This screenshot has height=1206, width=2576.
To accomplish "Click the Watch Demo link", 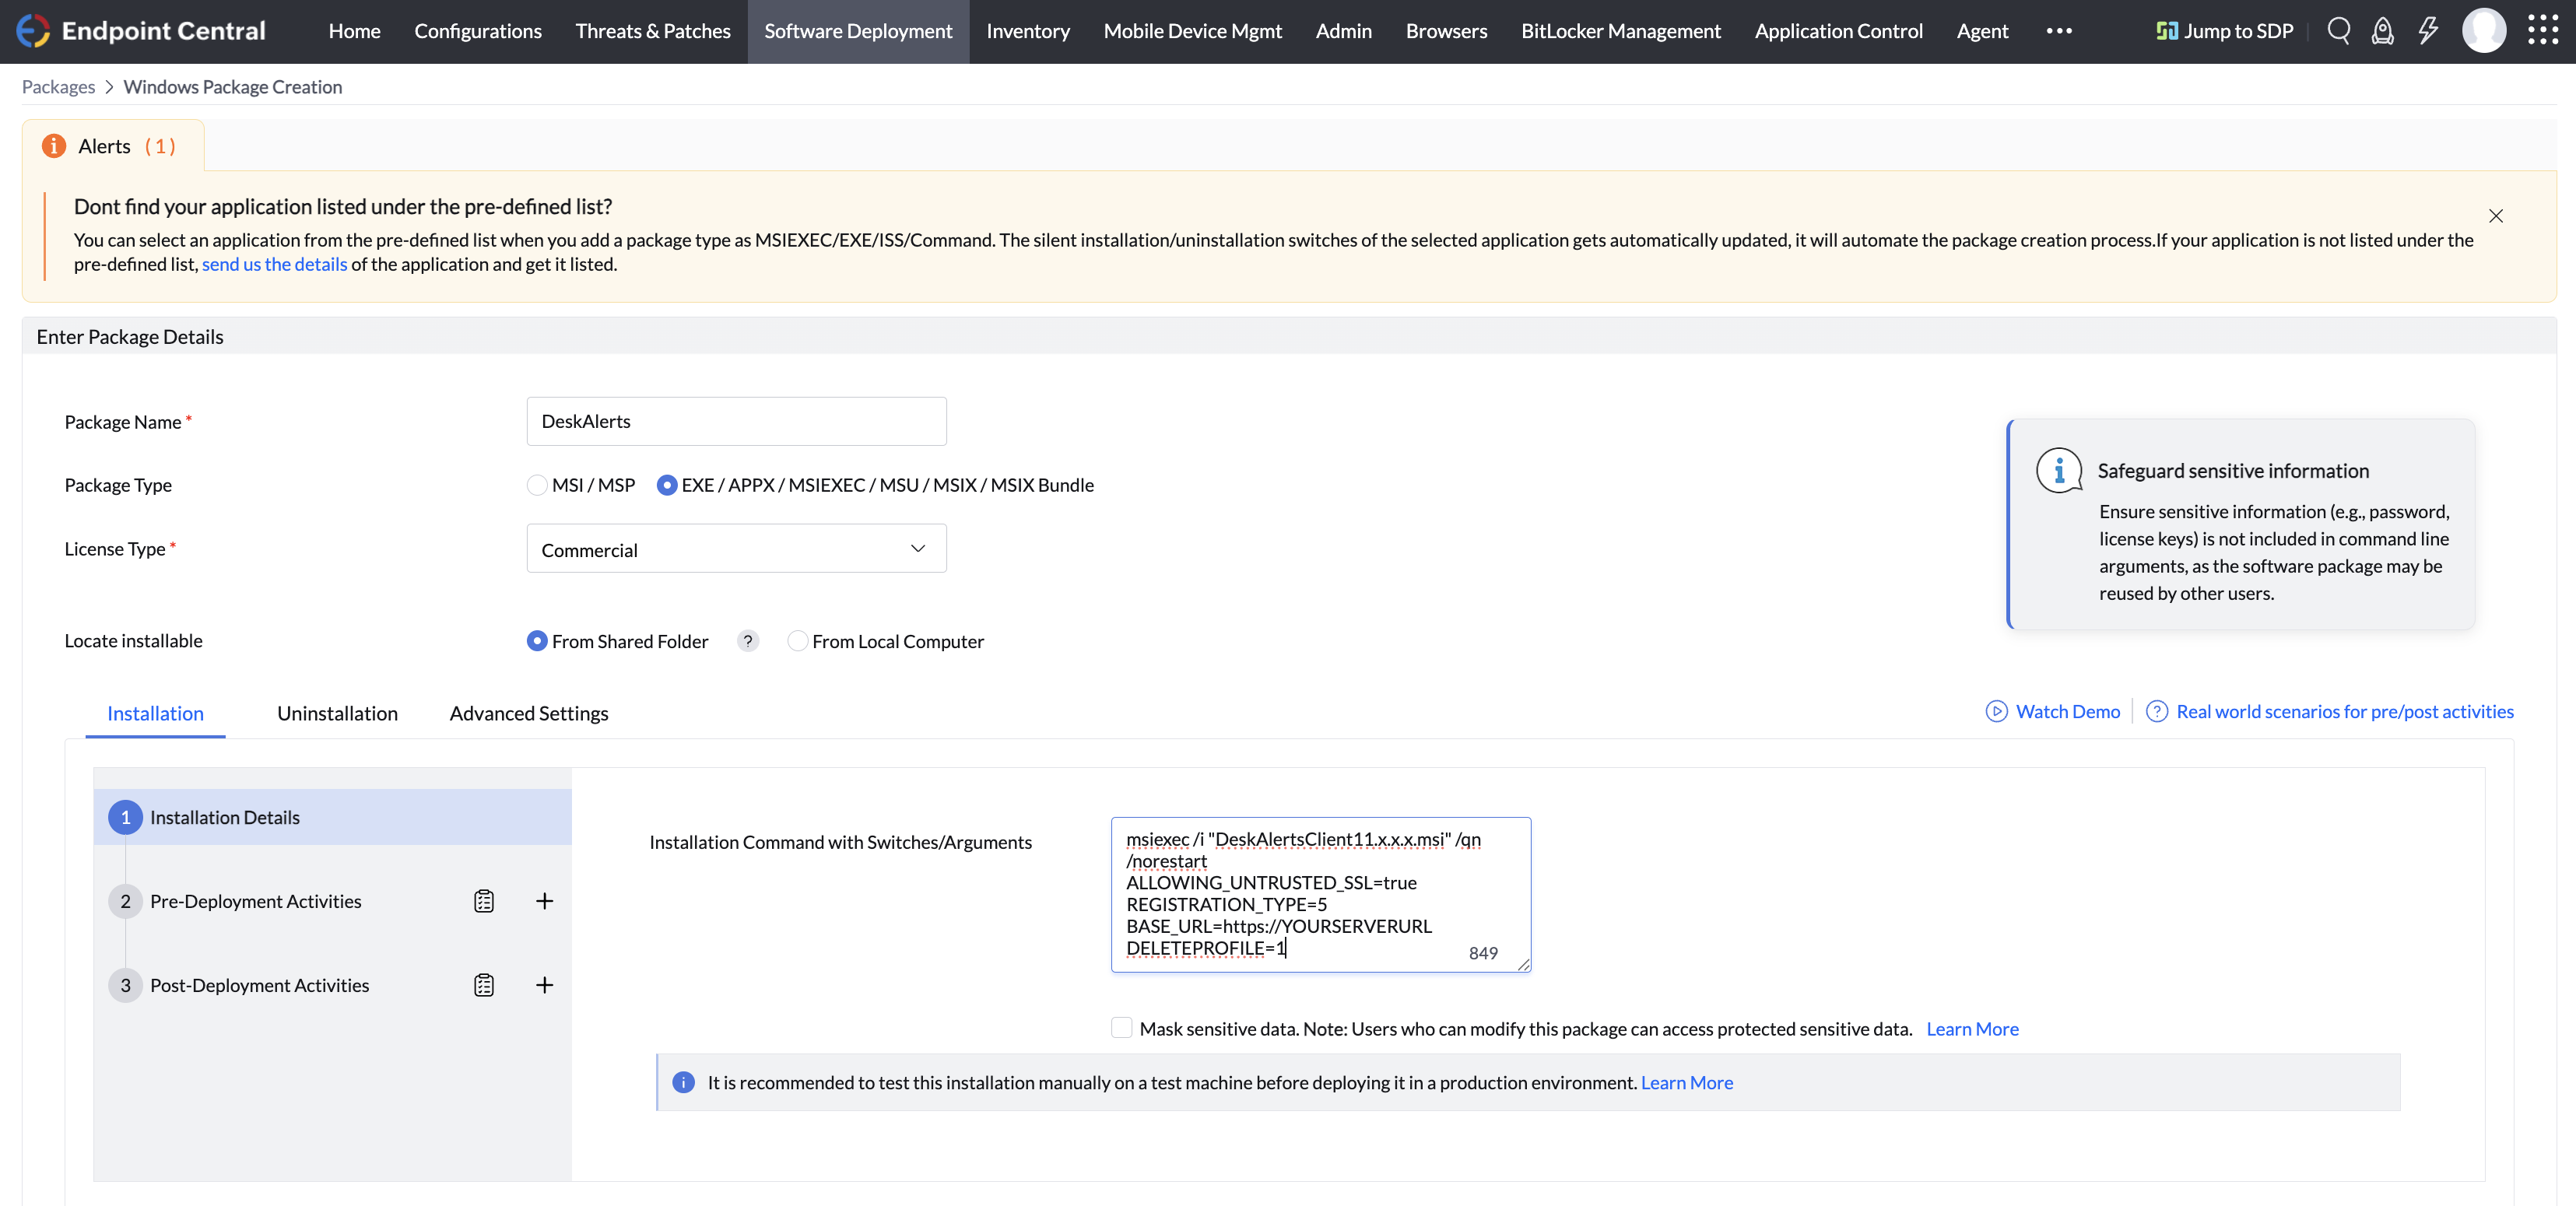I will pos(2066,711).
